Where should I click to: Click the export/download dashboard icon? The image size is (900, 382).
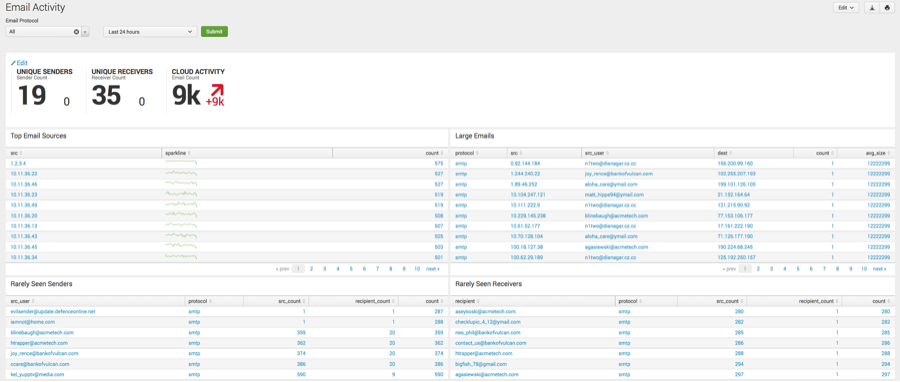coord(872,8)
